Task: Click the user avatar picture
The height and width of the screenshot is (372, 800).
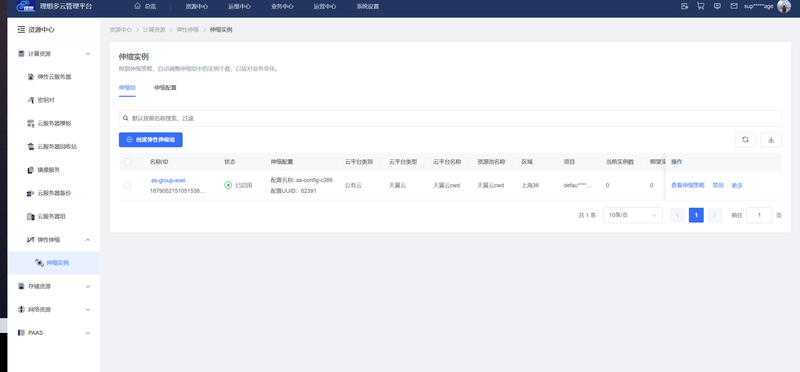Action: pyautogui.click(x=784, y=6)
